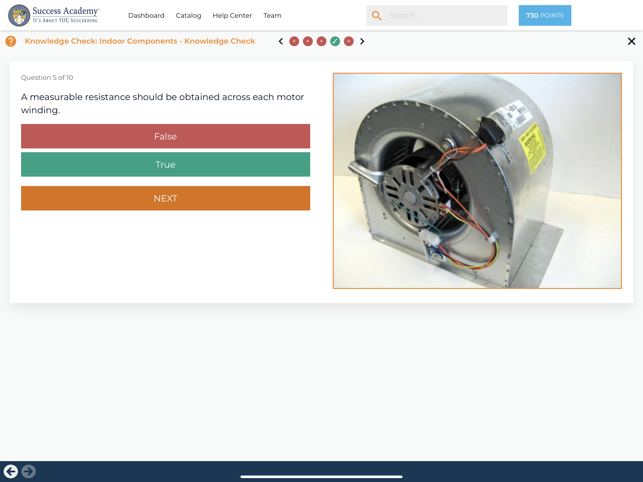
Task: Go to the Dashboard menu item
Action: [146, 16]
